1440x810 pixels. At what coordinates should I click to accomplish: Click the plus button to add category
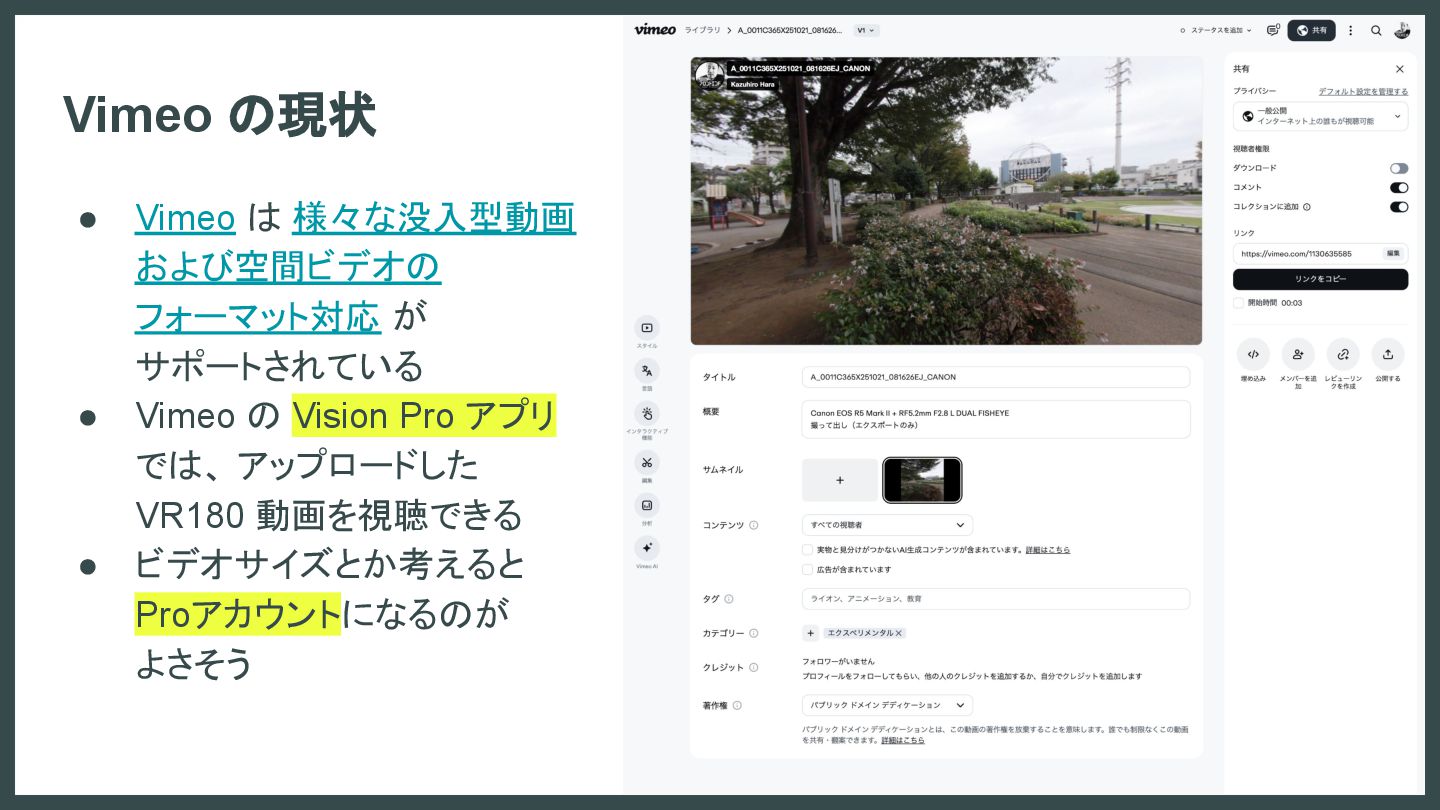point(811,633)
